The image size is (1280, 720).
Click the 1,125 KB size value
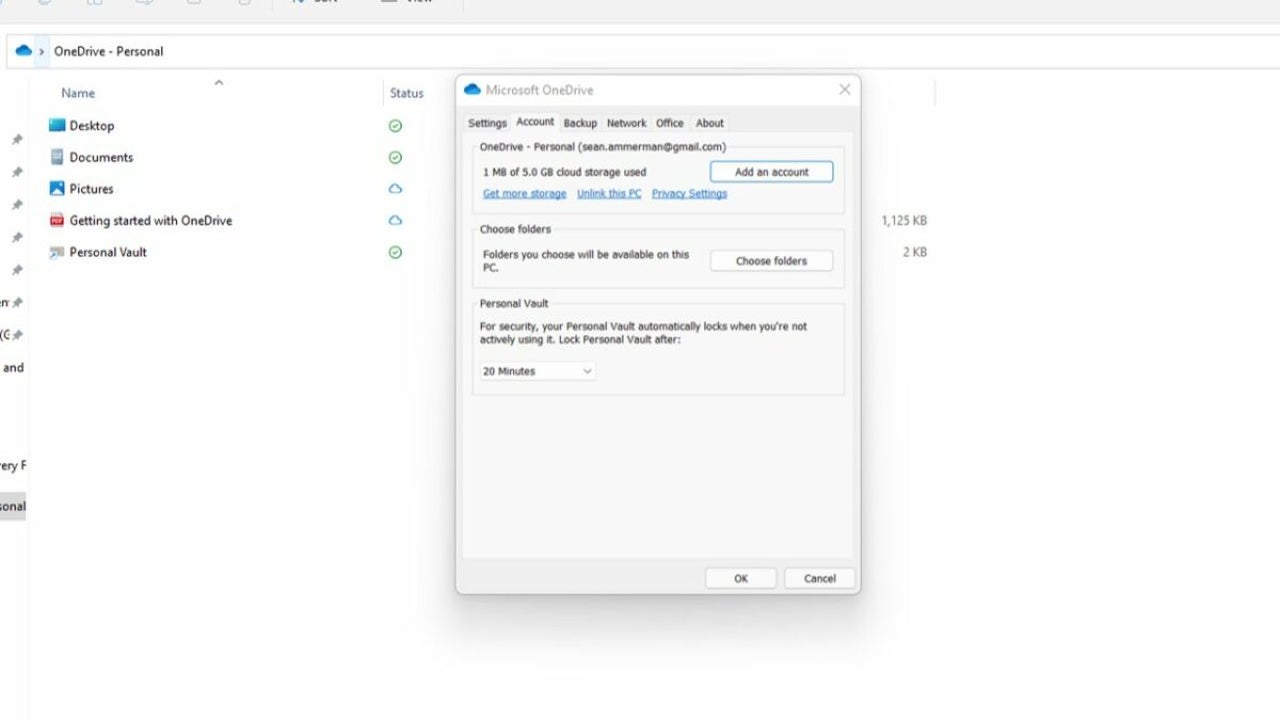click(x=904, y=220)
